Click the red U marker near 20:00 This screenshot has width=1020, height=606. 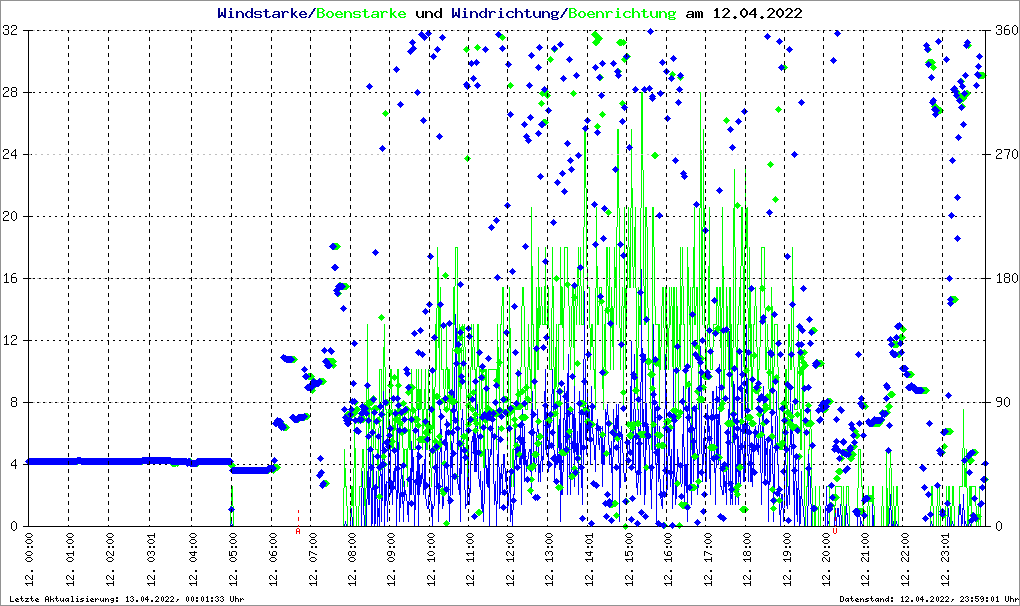835,531
